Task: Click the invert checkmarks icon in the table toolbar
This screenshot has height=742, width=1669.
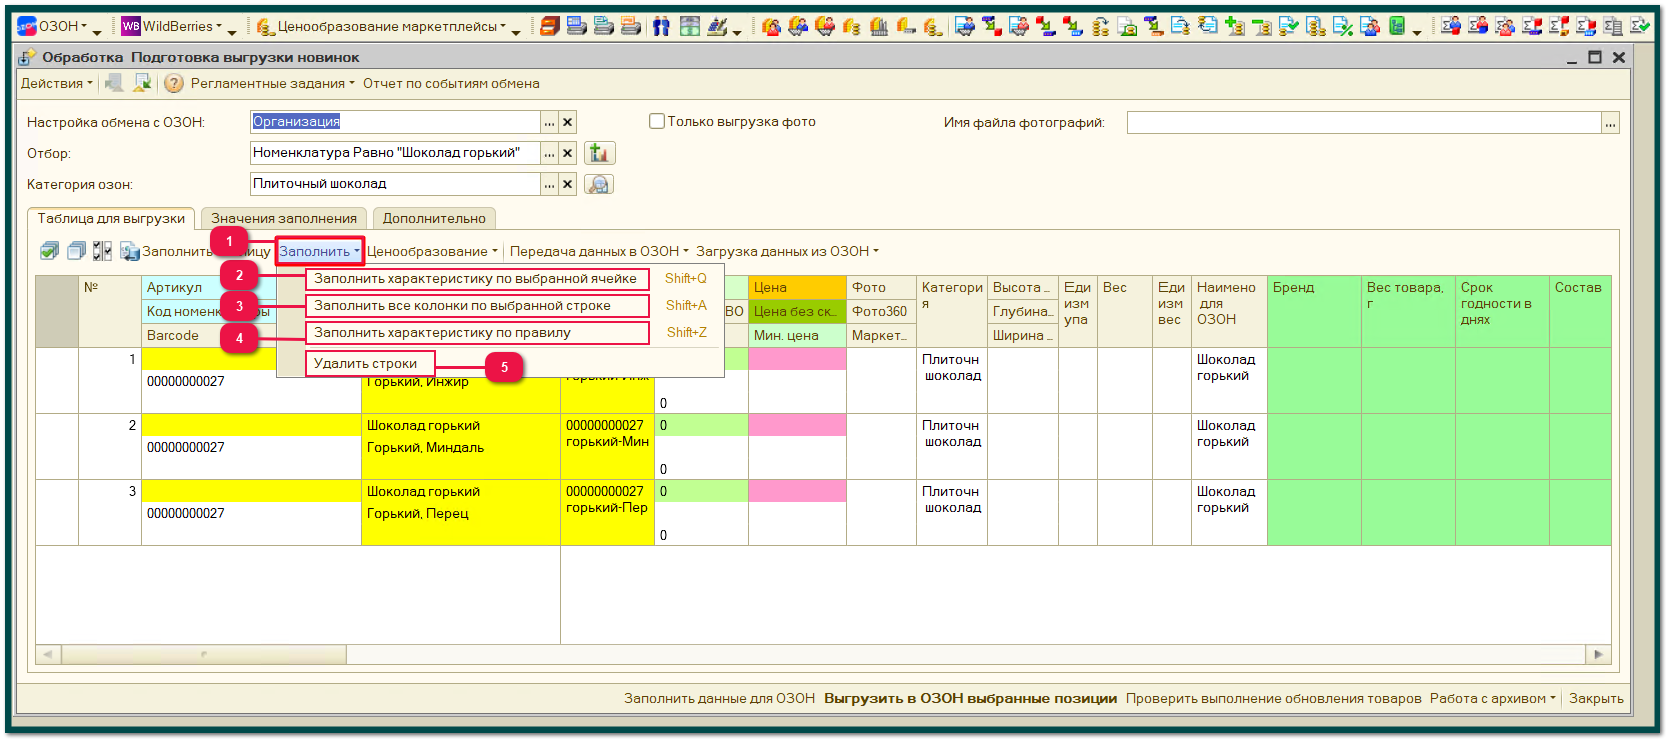Action: tap(102, 251)
